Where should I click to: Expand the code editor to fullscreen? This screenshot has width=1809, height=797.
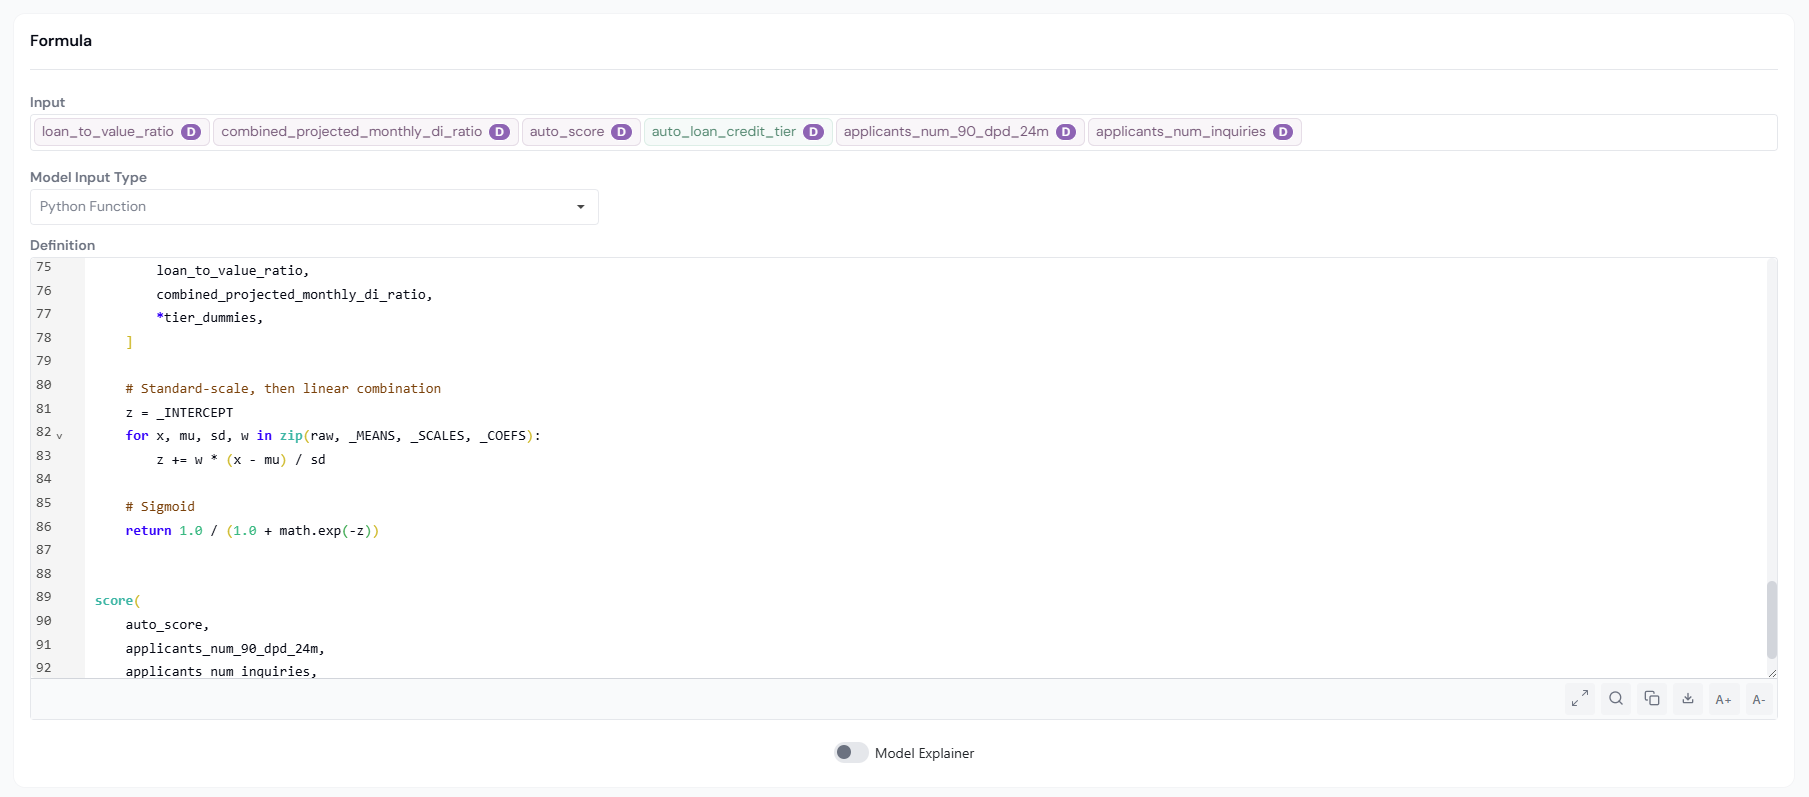pyautogui.click(x=1580, y=699)
